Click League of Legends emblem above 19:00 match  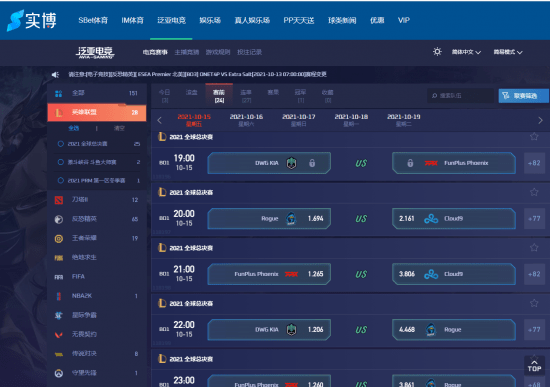pos(162,136)
